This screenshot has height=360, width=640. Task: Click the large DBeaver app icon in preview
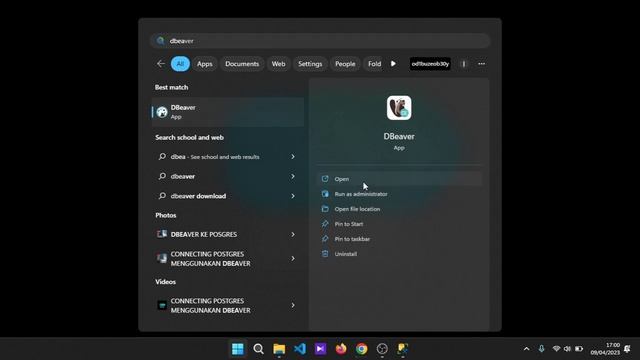pyautogui.click(x=399, y=108)
